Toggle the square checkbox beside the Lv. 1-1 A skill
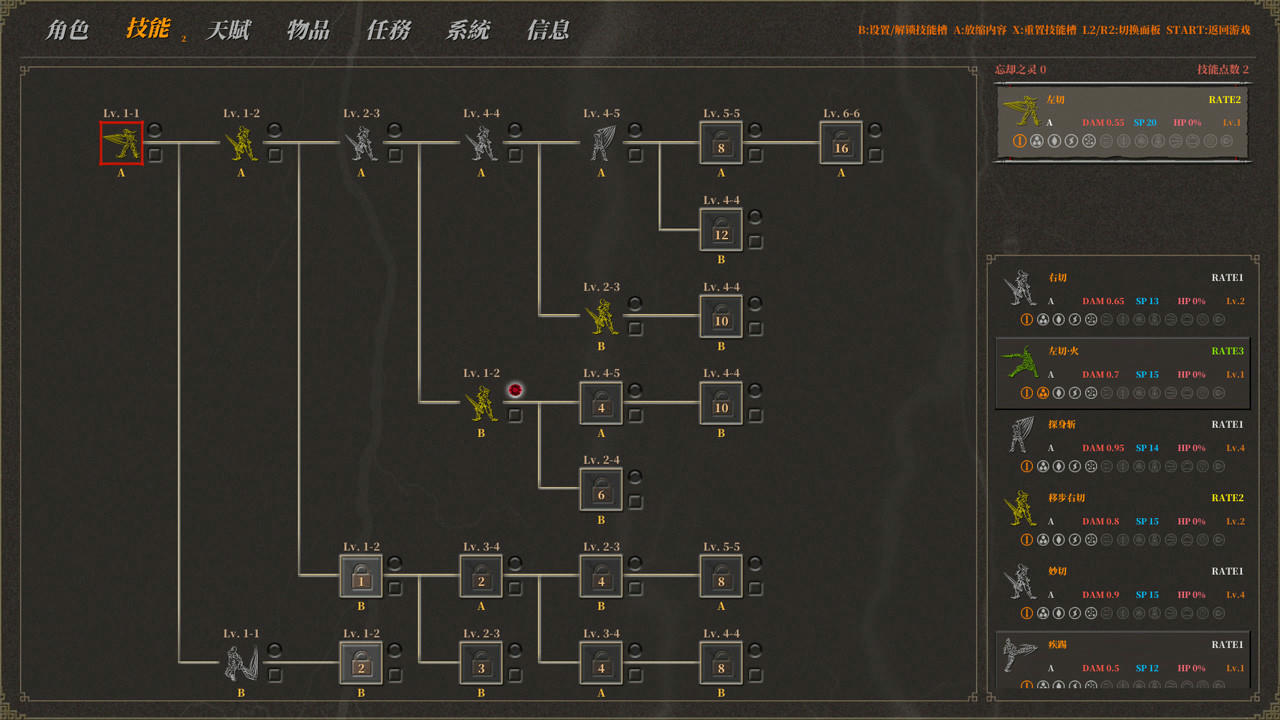This screenshot has width=1280, height=720. (155, 155)
